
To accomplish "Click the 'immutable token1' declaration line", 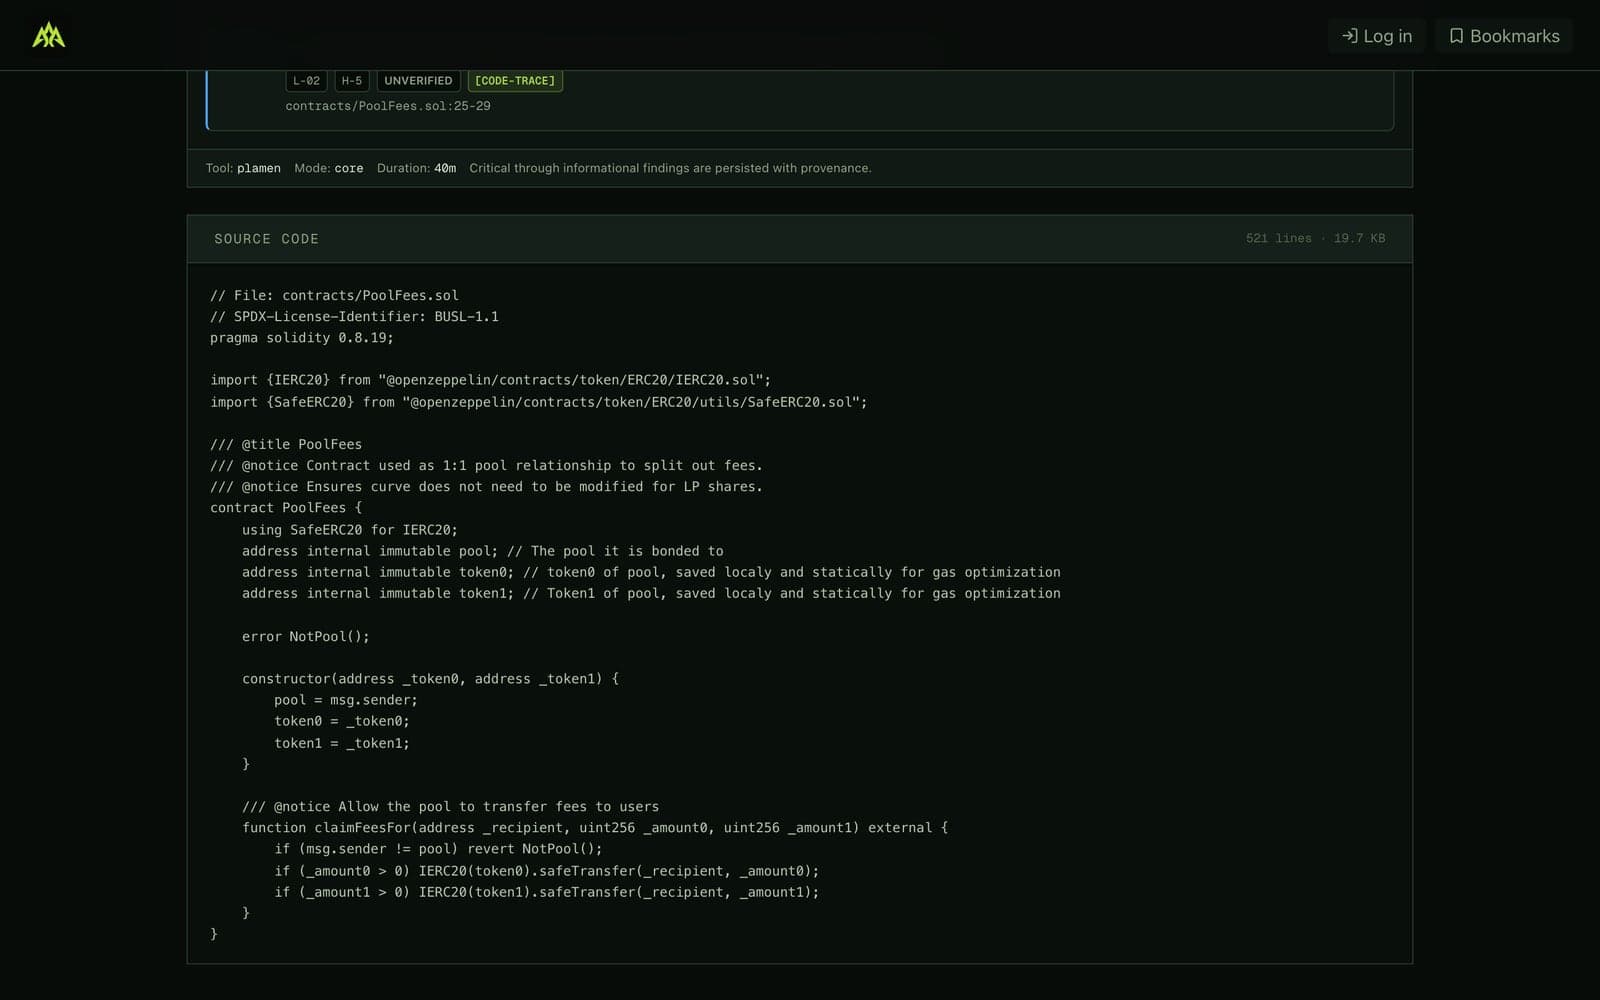I will (x=651, y=593).
